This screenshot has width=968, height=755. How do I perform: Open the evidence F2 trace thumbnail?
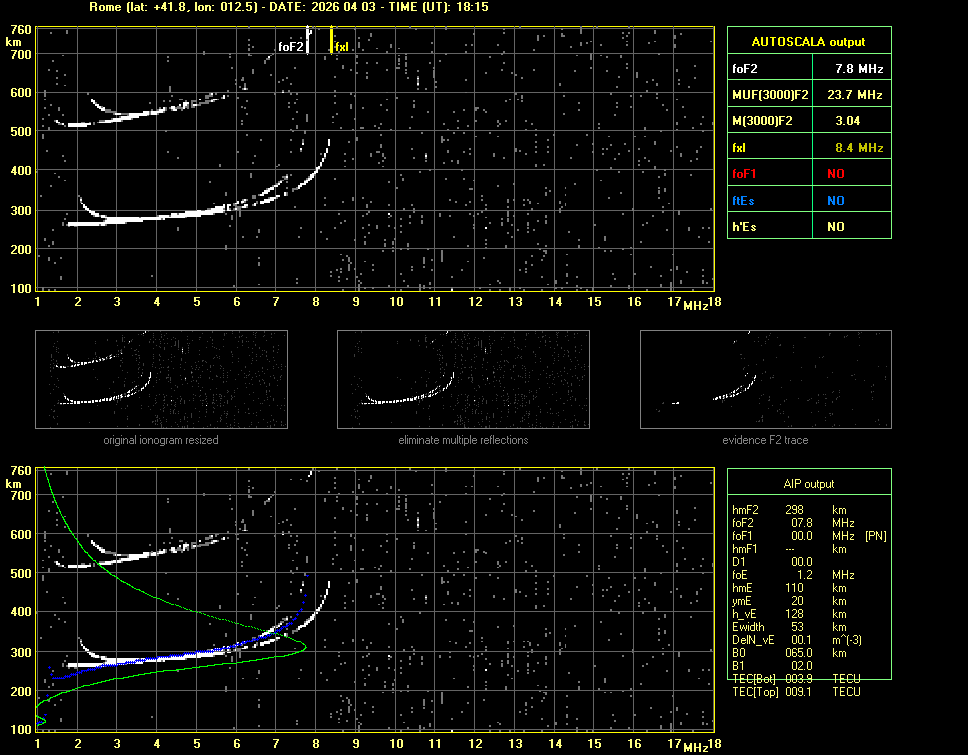click(x=765, y=380)
